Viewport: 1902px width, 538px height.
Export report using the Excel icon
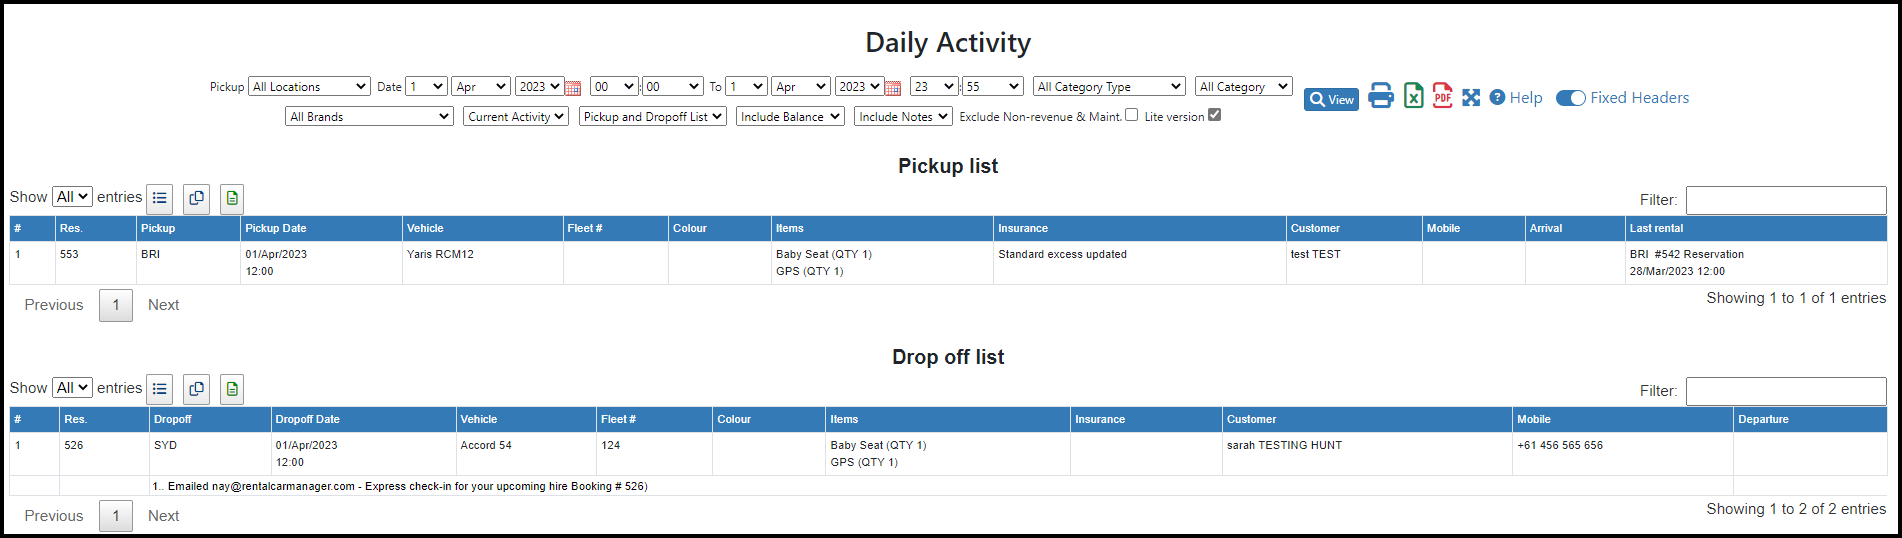tap(1413, 96)
